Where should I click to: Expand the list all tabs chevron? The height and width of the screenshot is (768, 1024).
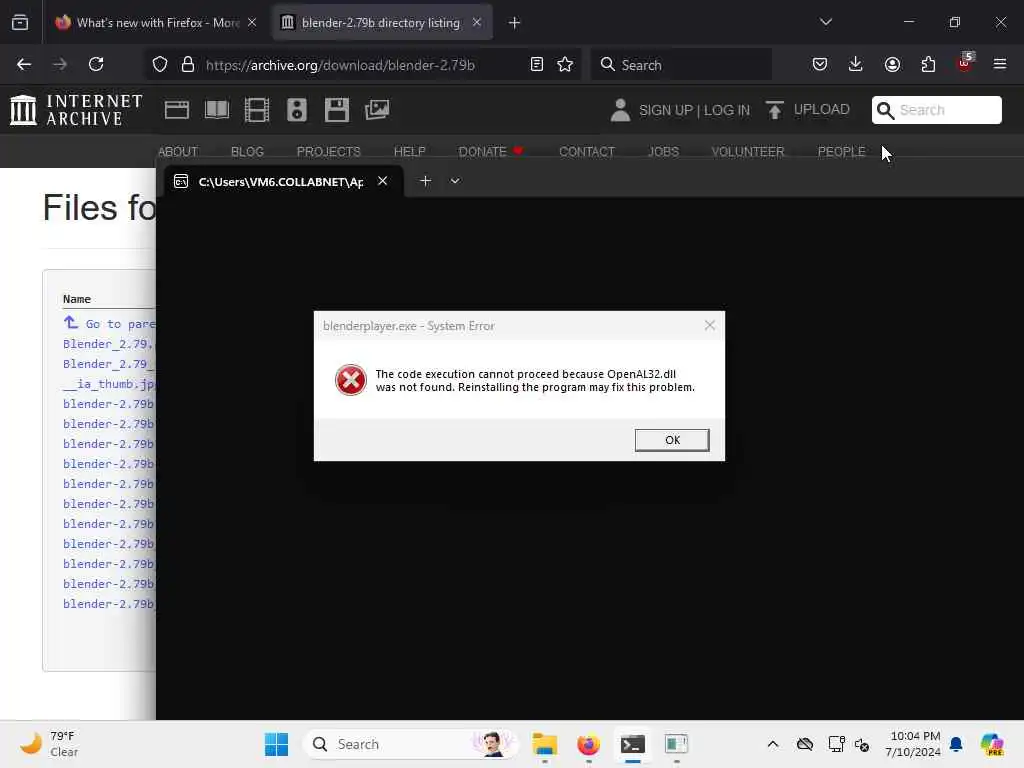point(826,22)
